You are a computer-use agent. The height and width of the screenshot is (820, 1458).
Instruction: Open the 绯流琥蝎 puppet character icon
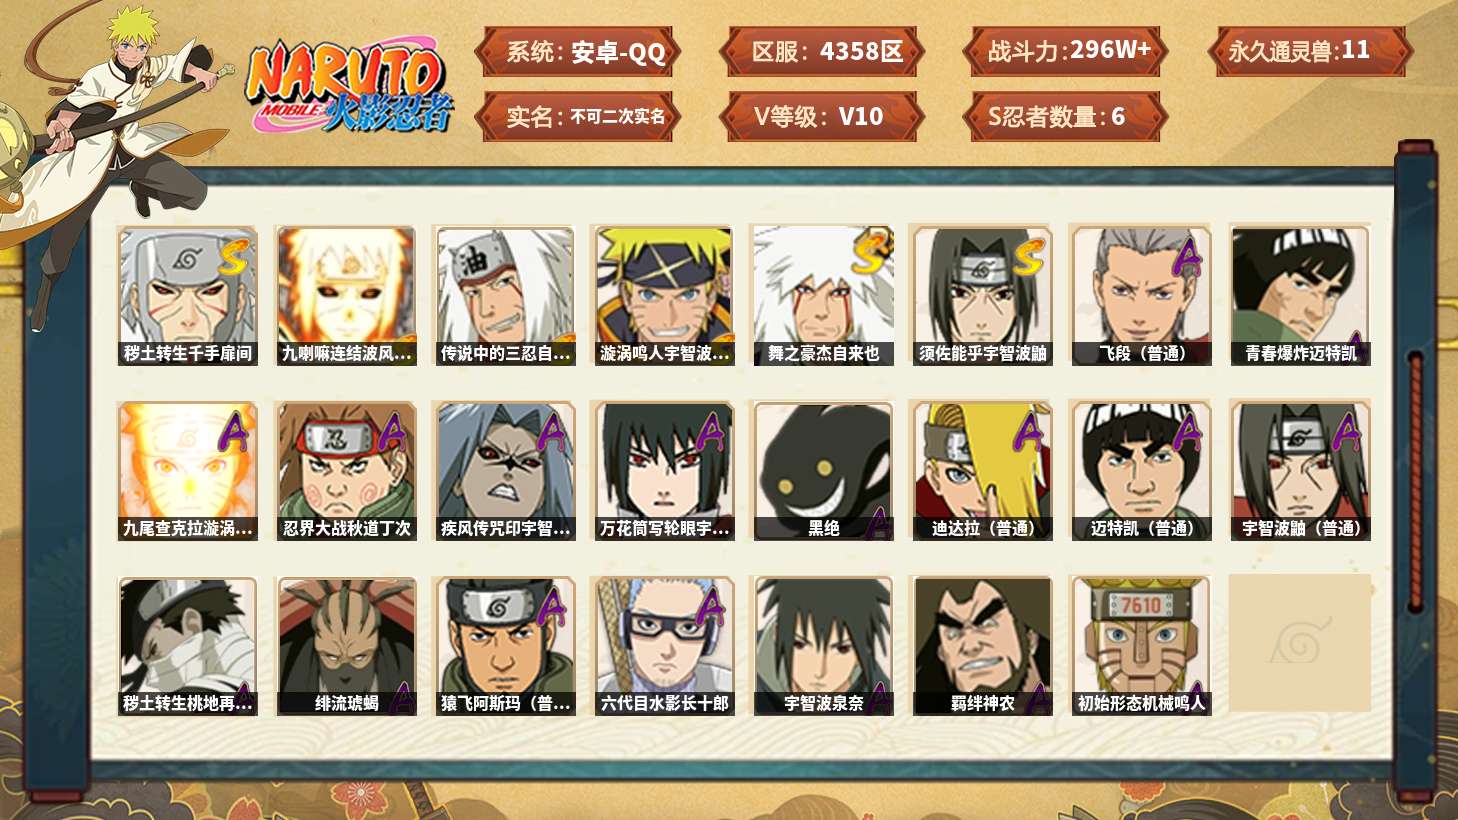[x=346, y=646]
